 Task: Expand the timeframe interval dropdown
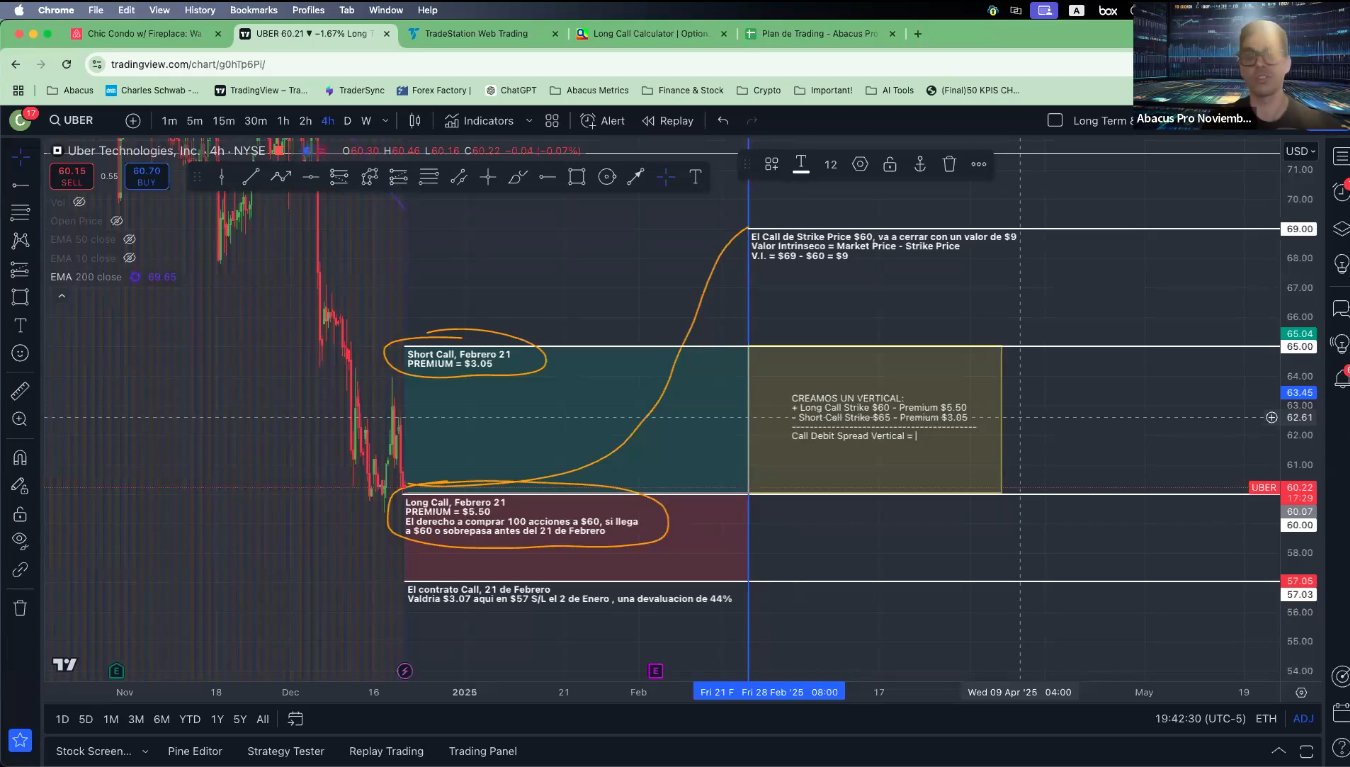pyautogui.click(x=383, y=121)
